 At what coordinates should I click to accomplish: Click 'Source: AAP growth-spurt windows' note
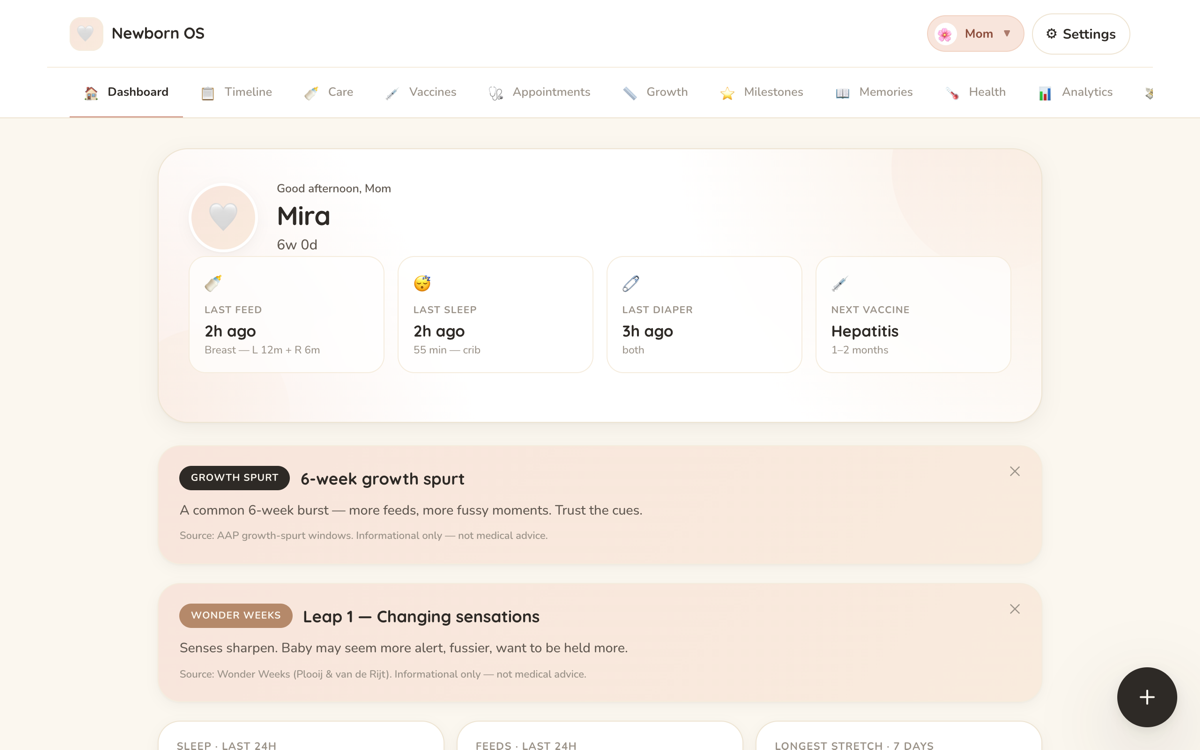point(364,536)
